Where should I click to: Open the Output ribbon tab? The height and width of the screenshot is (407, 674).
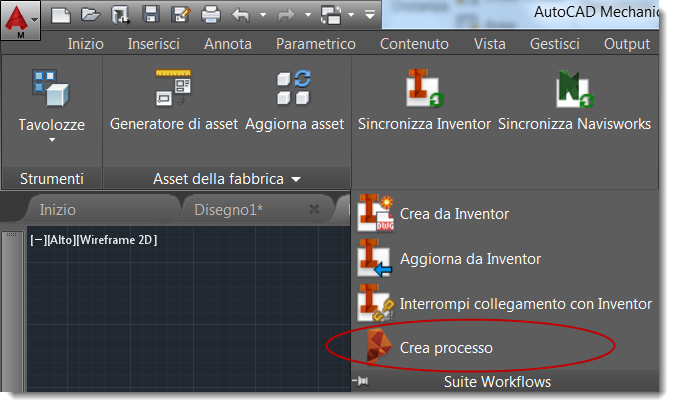tap(627, 44)
